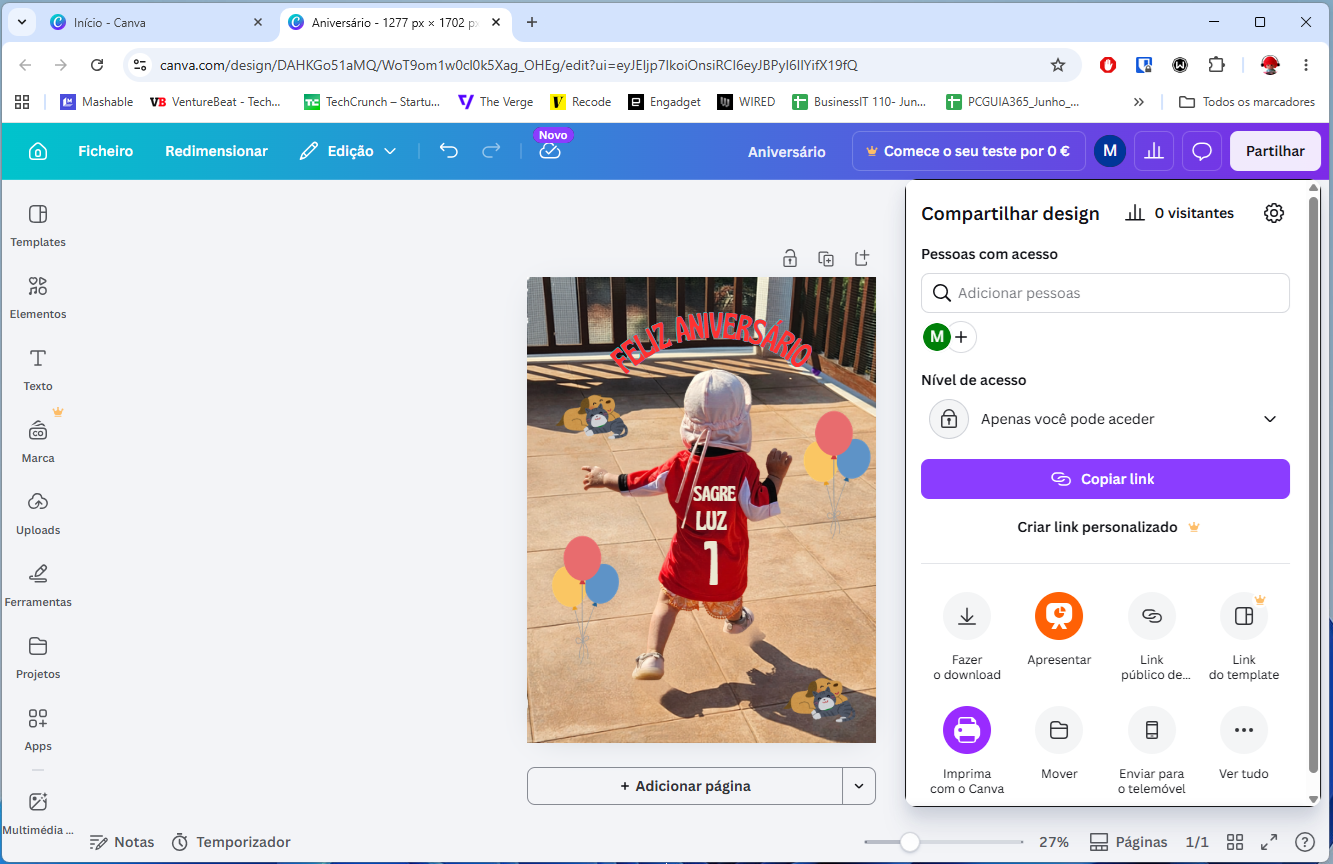Image resolution: width=1333 pixels, height=864 pixels.
Task: Open the Temporizador in bottom bar
Action: click(x=231, y=842)
